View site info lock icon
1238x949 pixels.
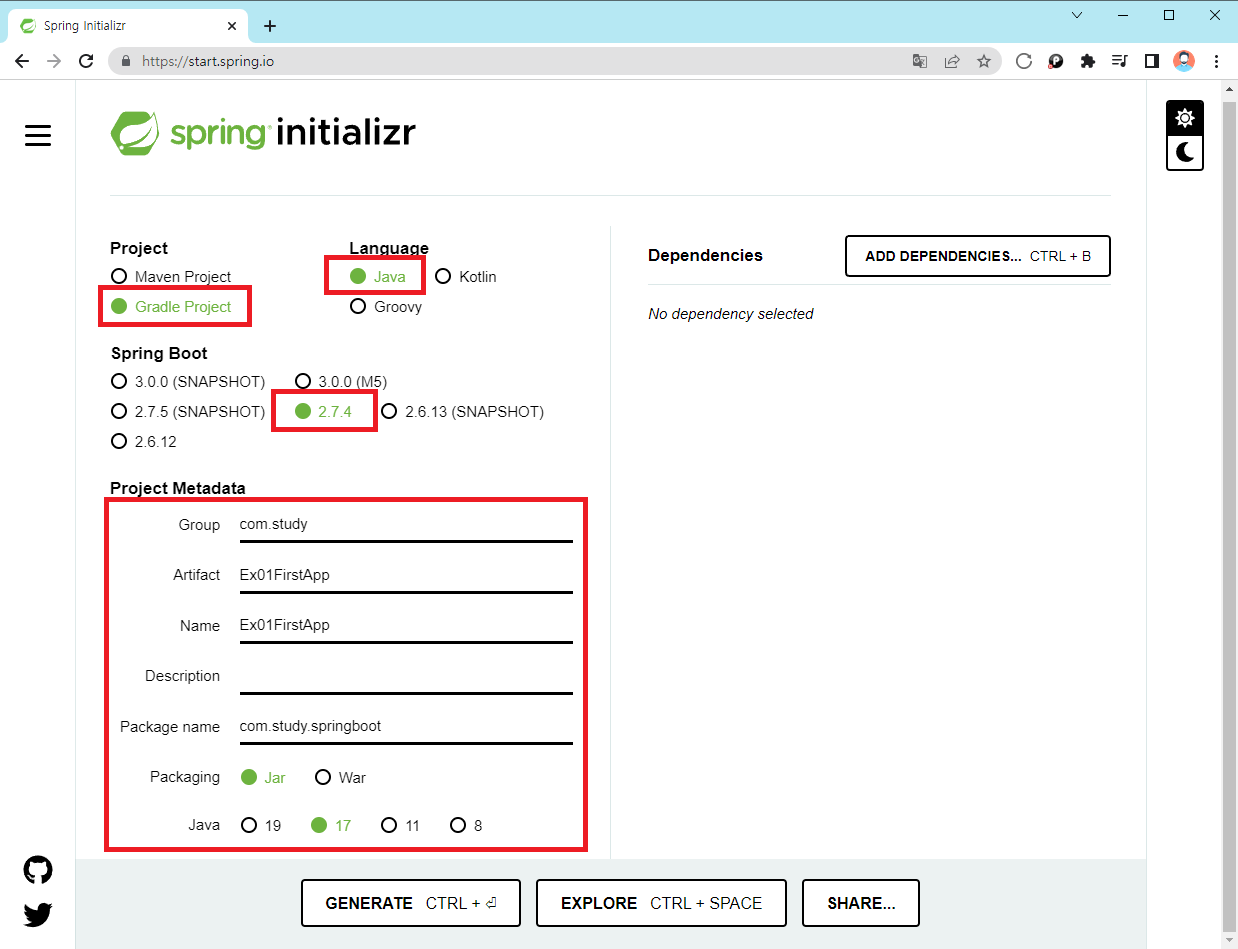126,61
